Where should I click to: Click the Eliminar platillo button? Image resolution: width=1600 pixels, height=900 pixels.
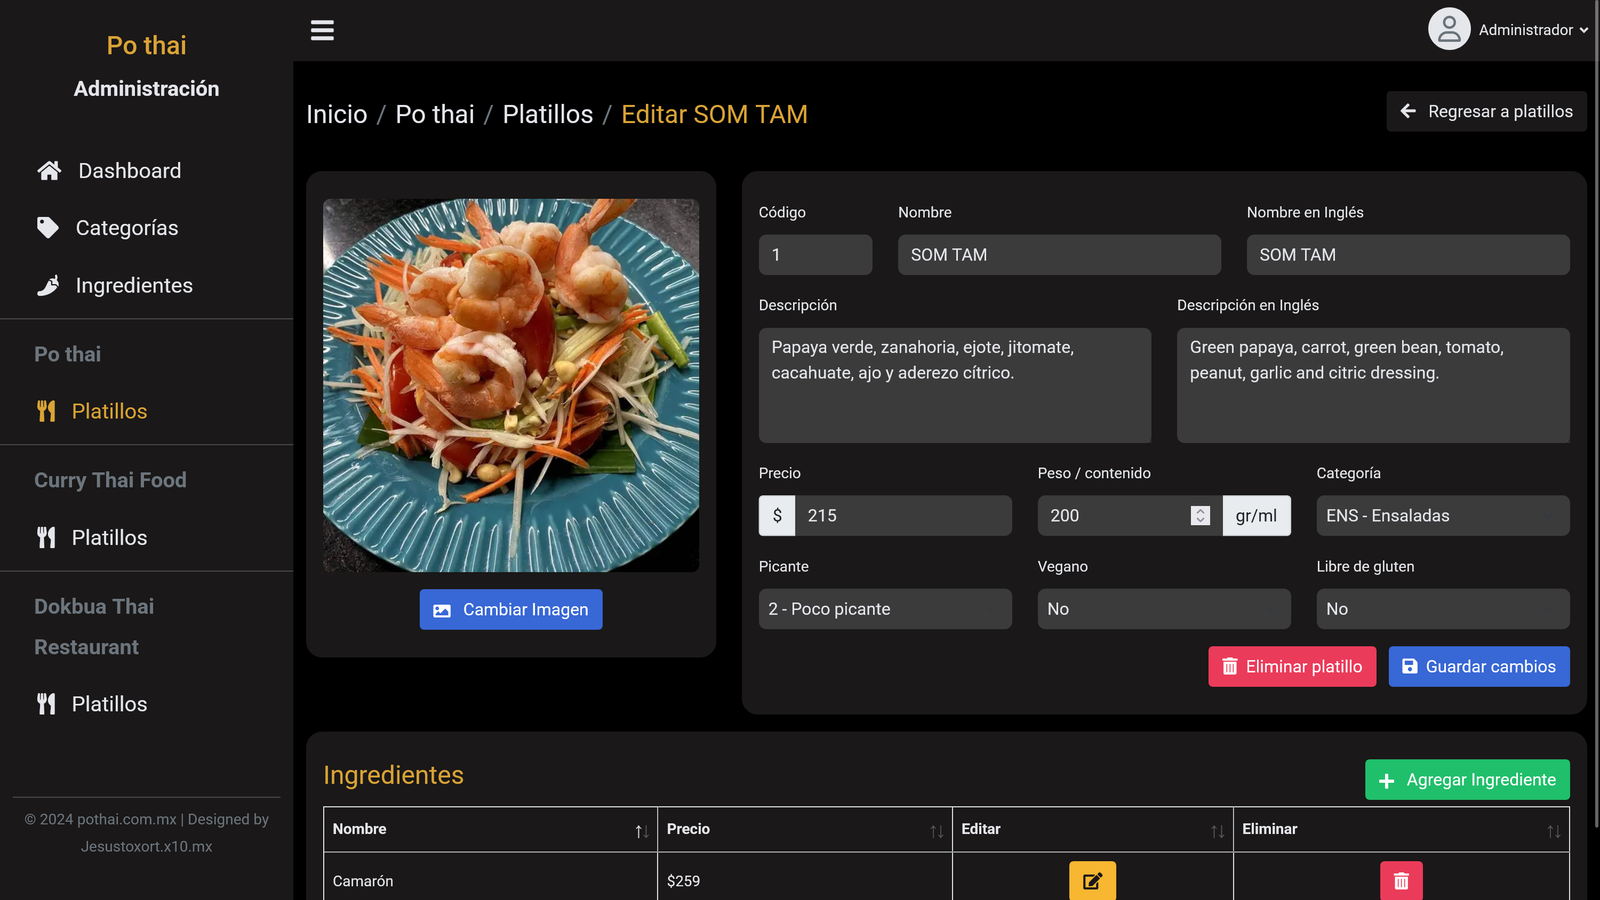(1291, 667)
